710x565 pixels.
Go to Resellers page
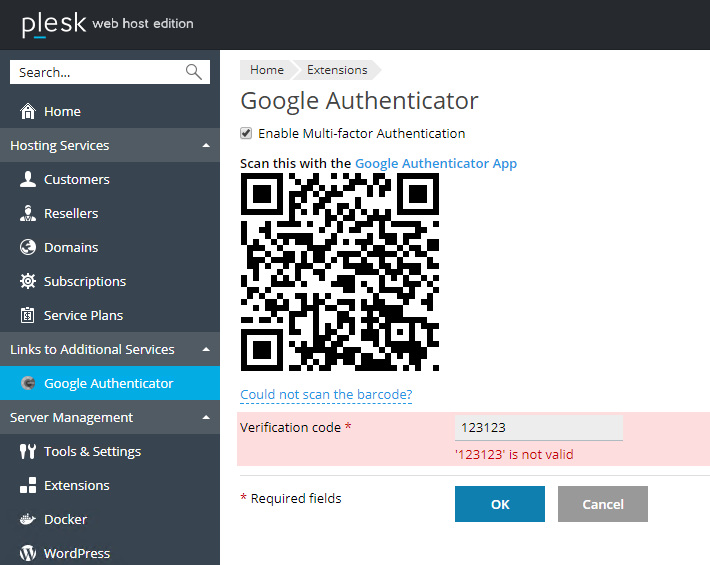110,213
